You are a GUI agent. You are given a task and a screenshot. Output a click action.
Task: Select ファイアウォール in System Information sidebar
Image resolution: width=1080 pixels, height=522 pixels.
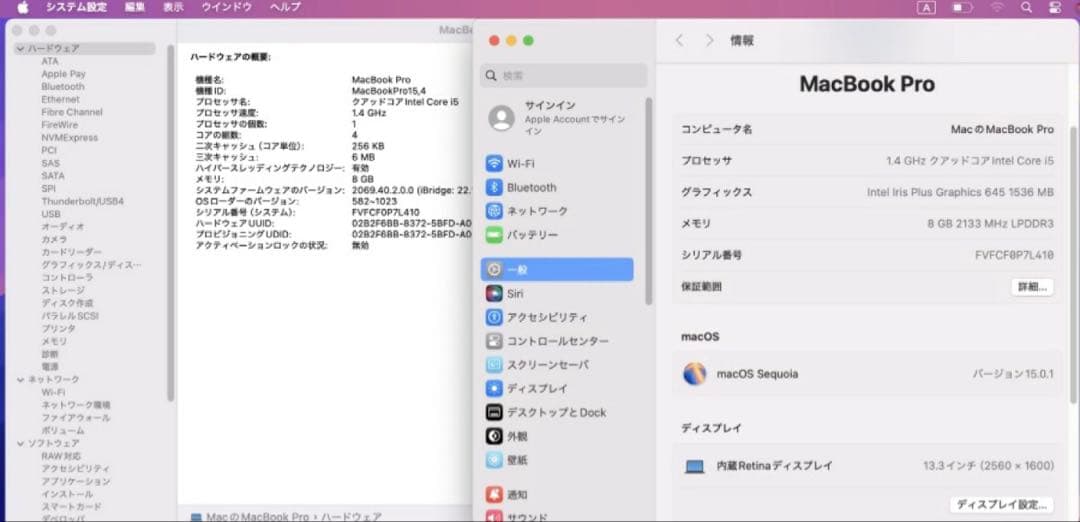tap(76, 417)
